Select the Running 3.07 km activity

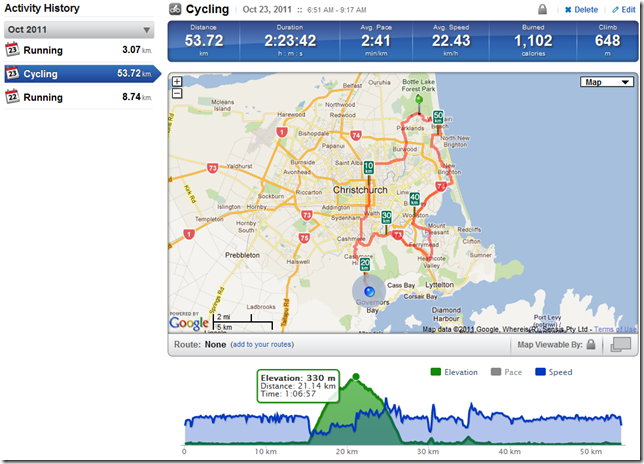click(x=79, y=50)
